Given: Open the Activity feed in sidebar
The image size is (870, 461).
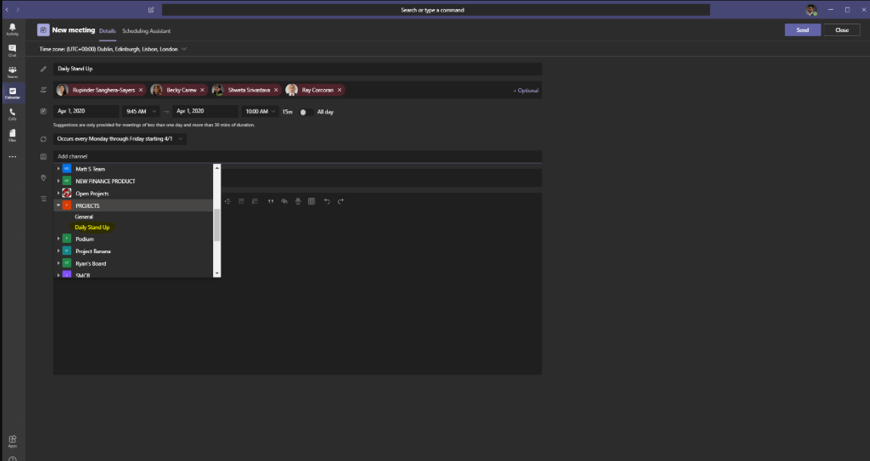Looking at the screenshot, I should [x=12, y=29].
